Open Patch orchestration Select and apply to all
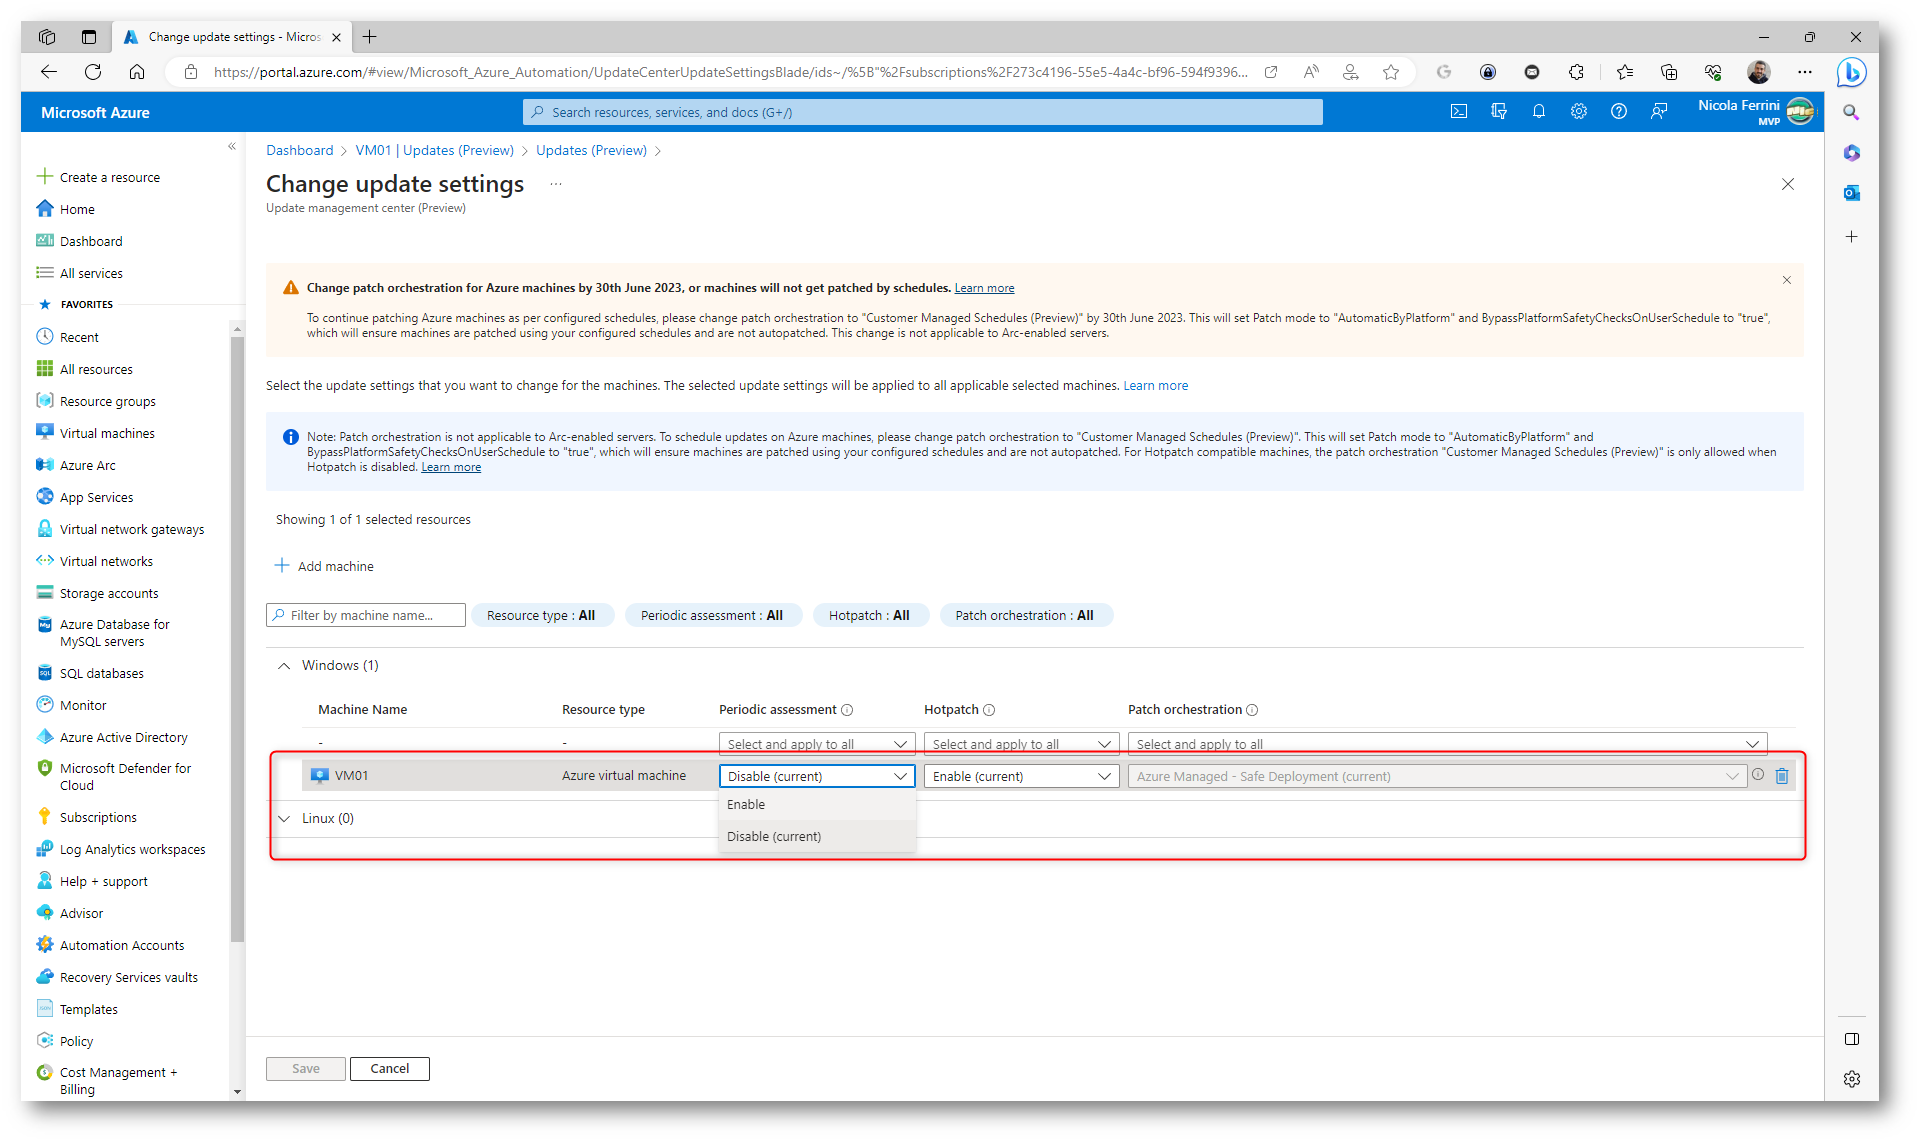The width and height of the screenshot is (1921, 1143). (x=1447, y=744)
